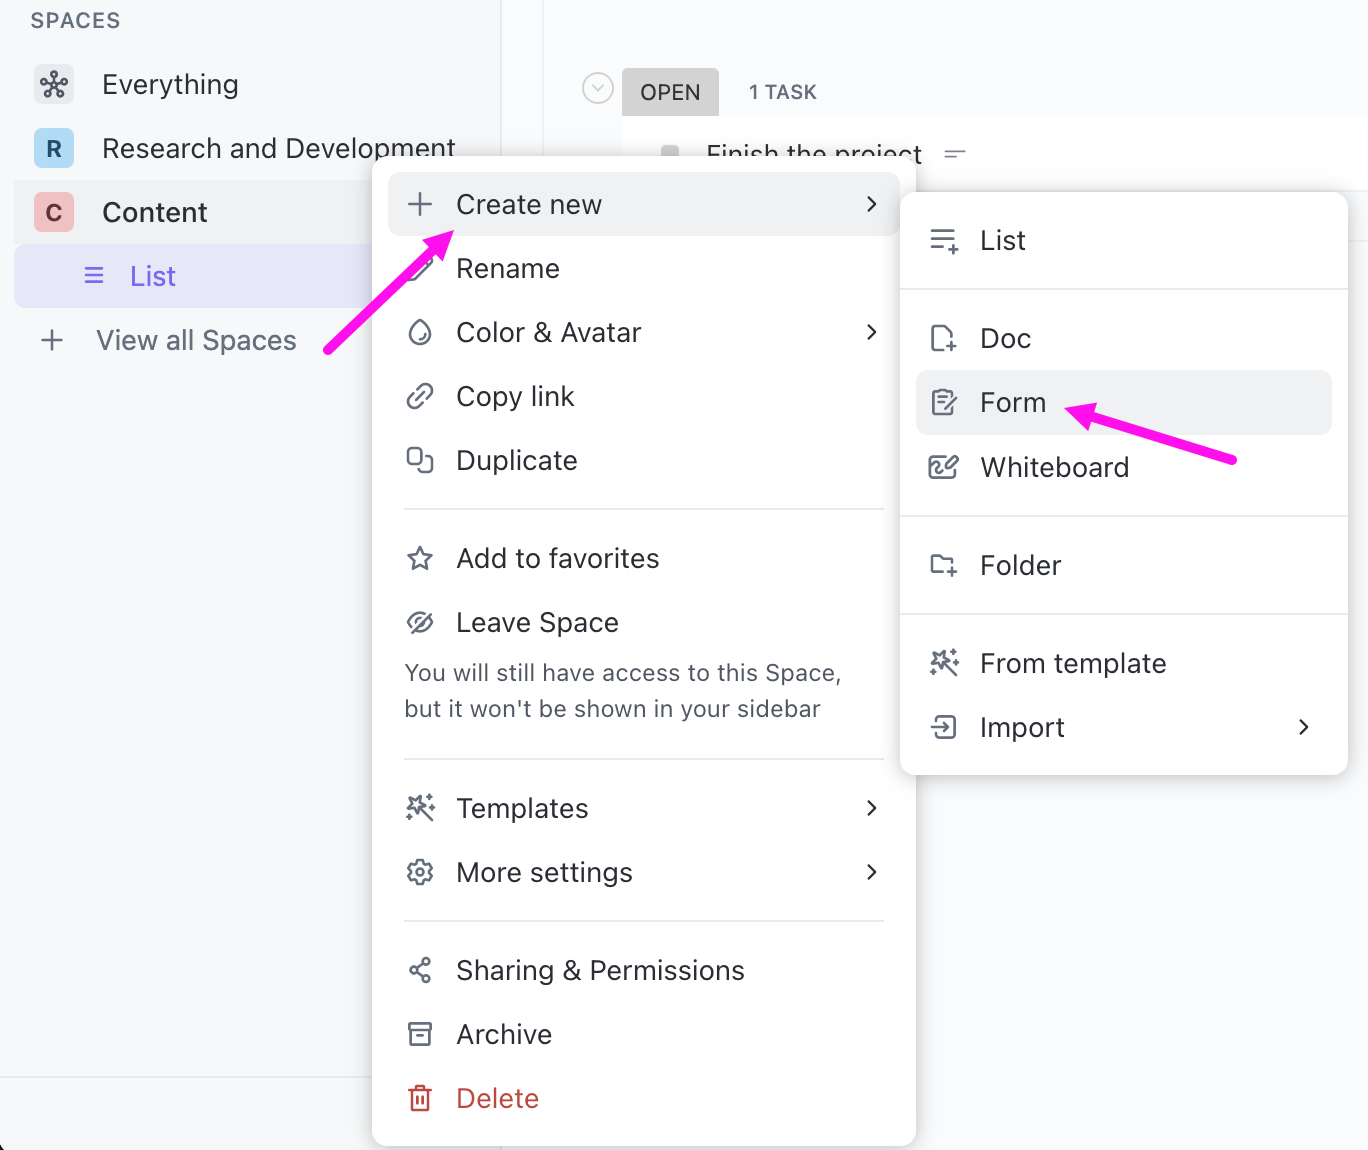The width and height of the screenshot is (1368, 1150).
Task: Toggle Leave Space to hide from sidebar
Action: (x=537, y=622)
